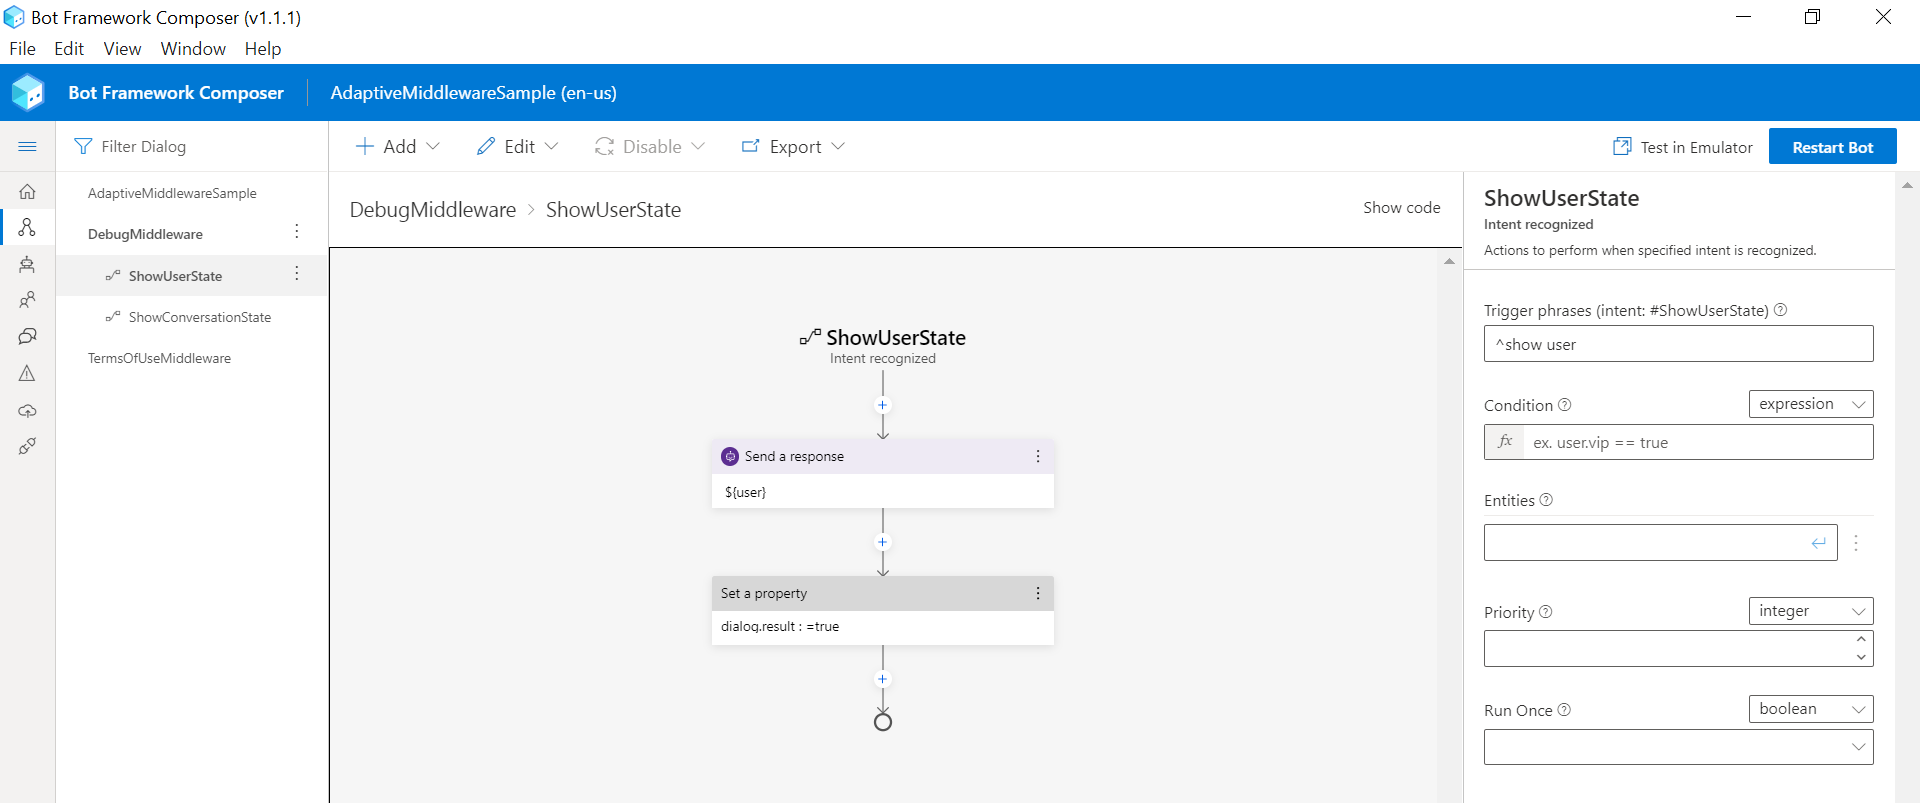Select ShowConversationState trigger
Image resolution: width=1920 pixels, height=803 pixels.
tap(200, 317)
